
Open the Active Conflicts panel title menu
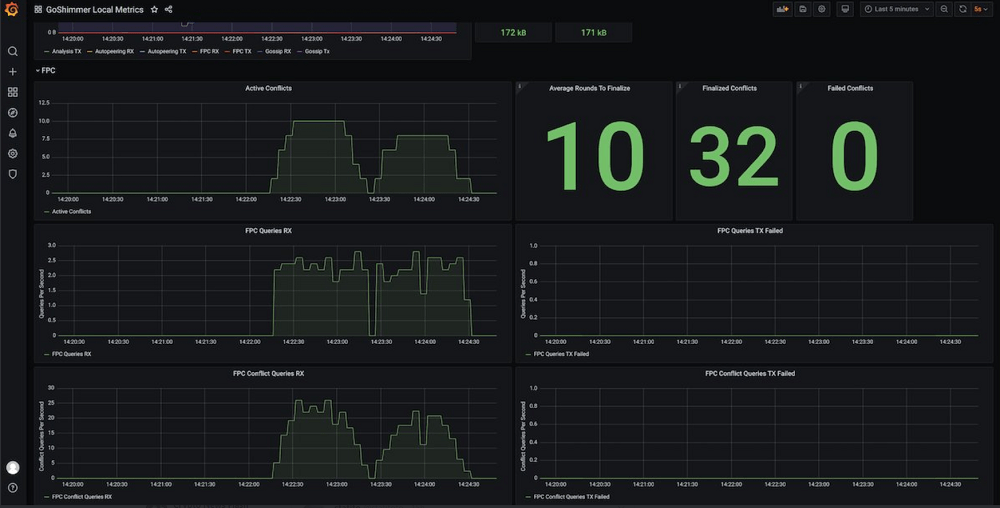point(268,88)
